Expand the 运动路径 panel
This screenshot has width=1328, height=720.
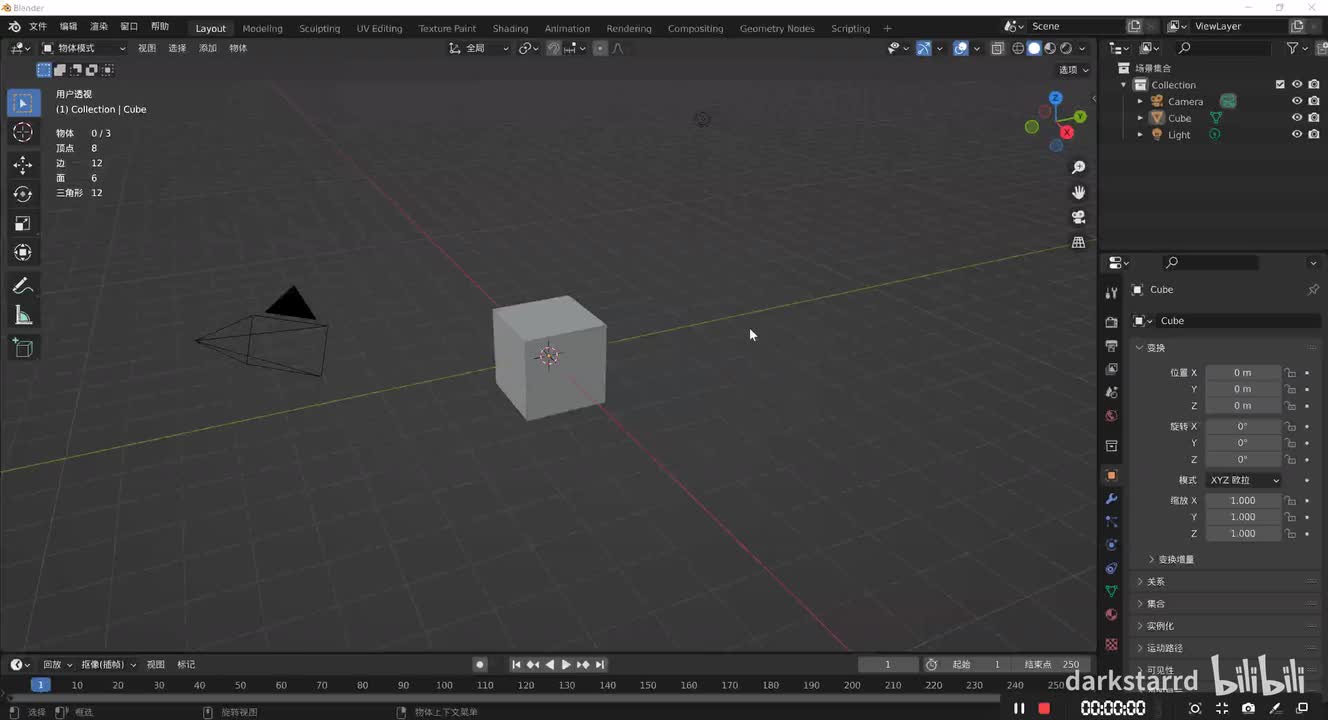coord(1165,648)
